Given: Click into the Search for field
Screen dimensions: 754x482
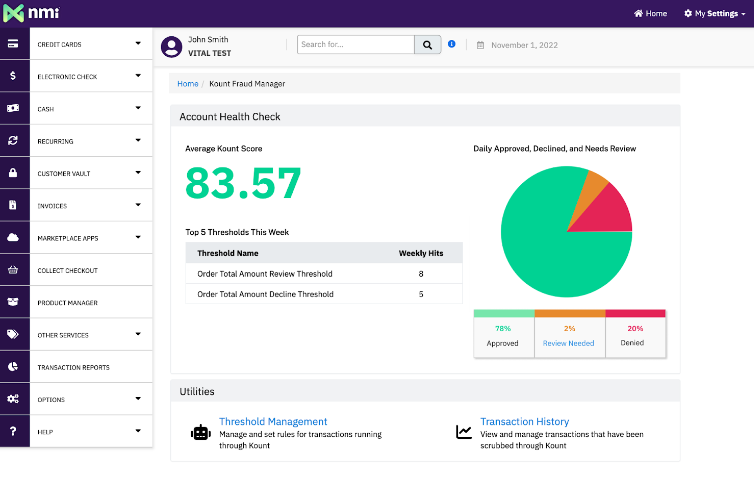Looking at the screenshot, I should point(355,44).
